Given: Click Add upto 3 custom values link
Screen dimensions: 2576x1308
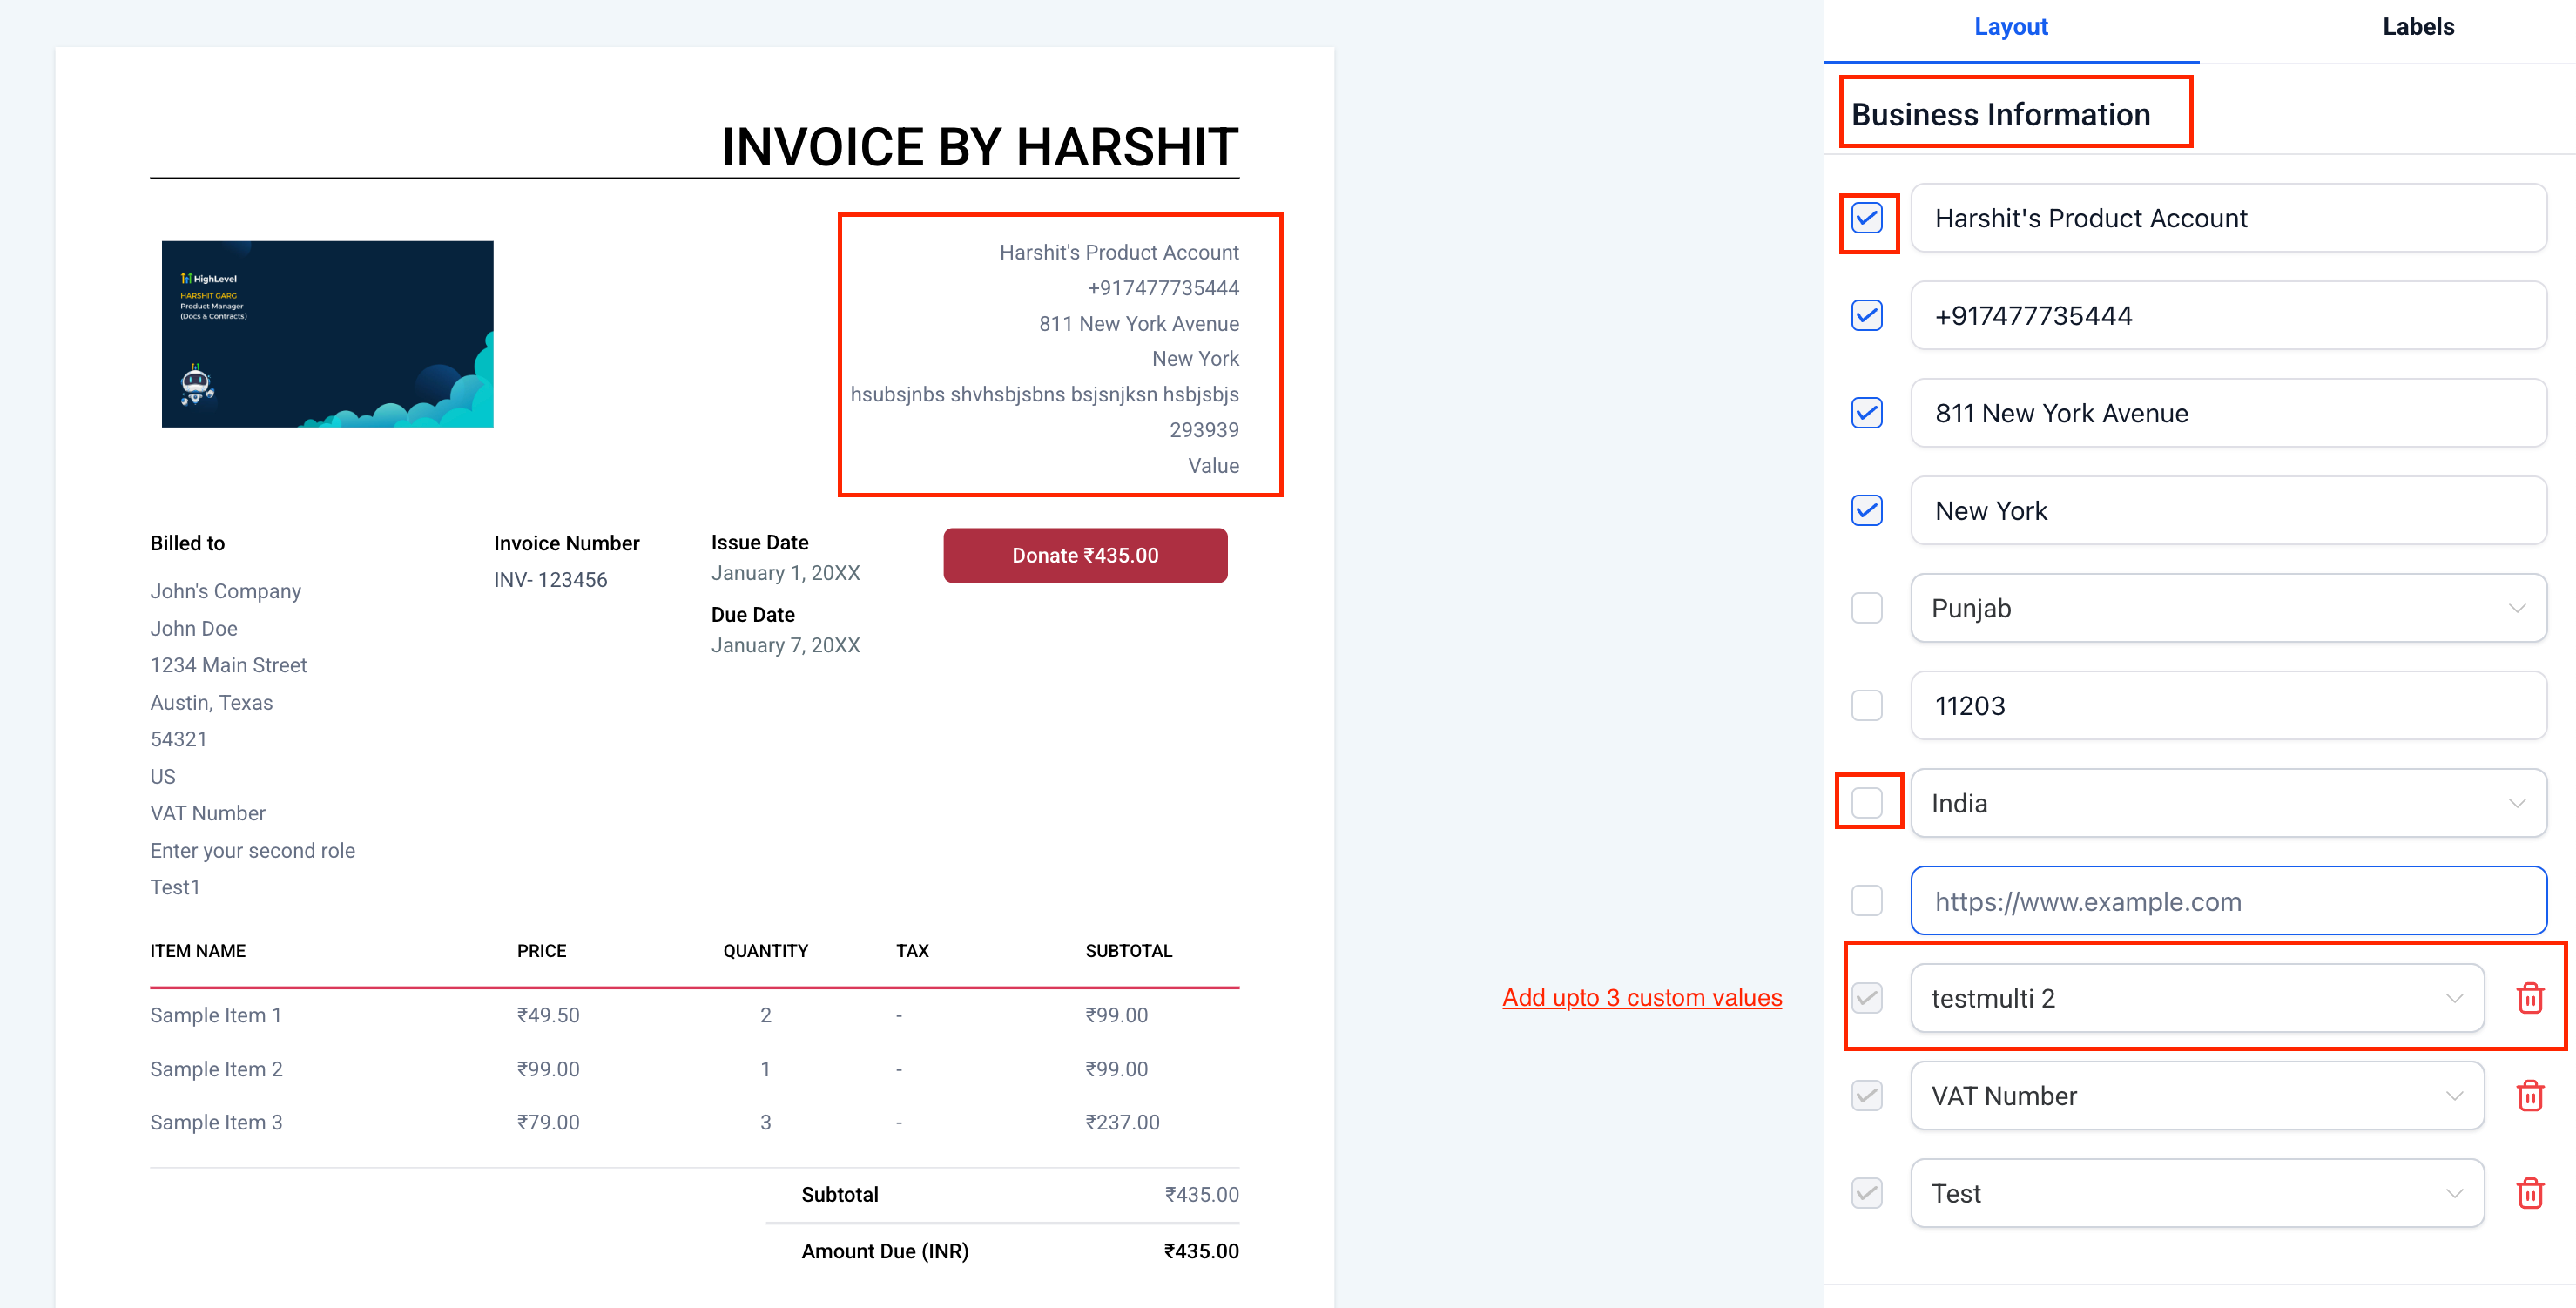Looking at the screenshot, I should point(1641,997).
